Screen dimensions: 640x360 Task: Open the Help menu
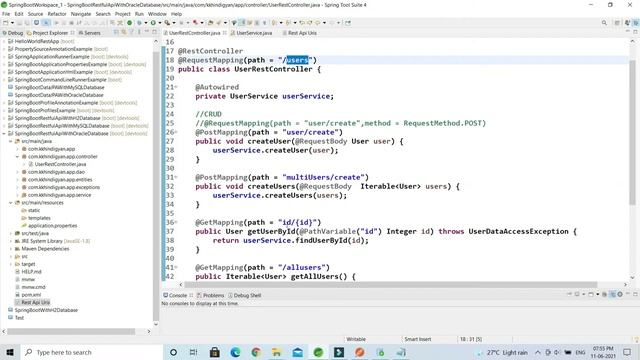coord(176,14)
